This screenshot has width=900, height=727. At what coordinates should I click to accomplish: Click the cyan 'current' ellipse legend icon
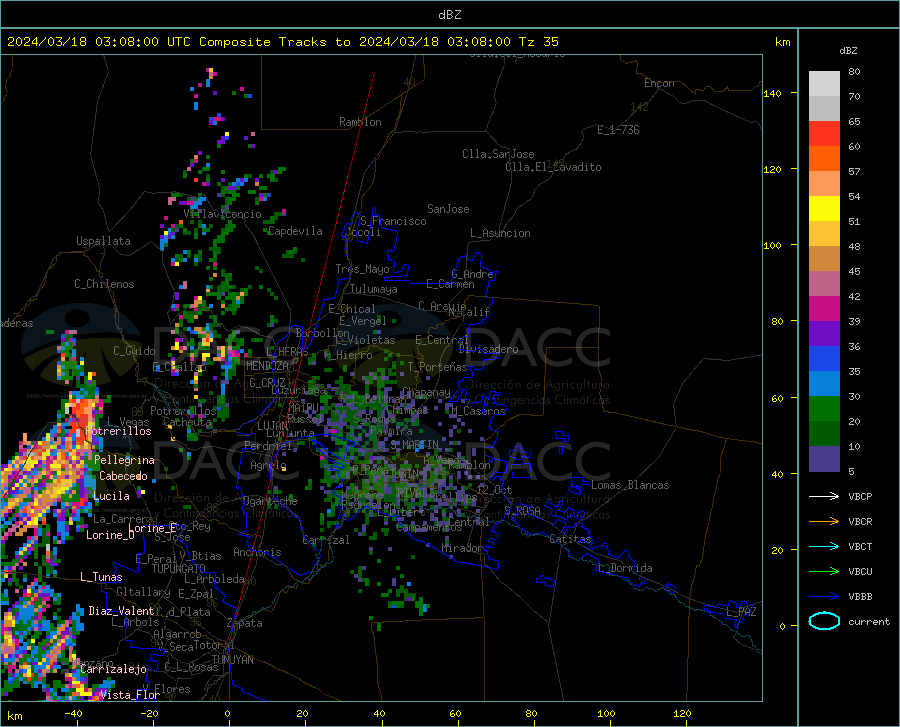click(824, 621)
